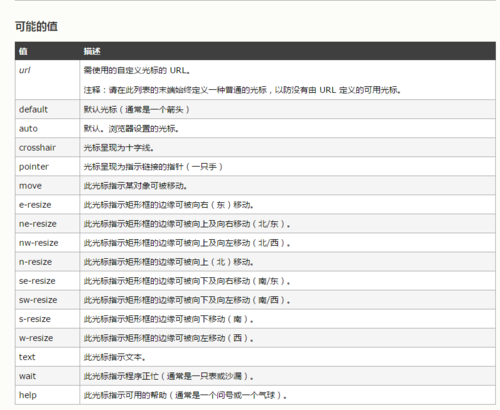Select the 'w-resize' table entry

(x=36, y=338)
